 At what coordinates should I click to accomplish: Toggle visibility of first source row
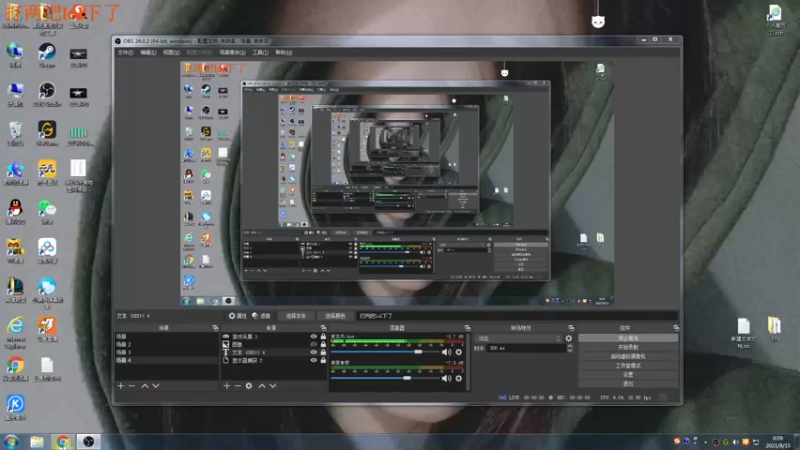[x=314, y=337]
